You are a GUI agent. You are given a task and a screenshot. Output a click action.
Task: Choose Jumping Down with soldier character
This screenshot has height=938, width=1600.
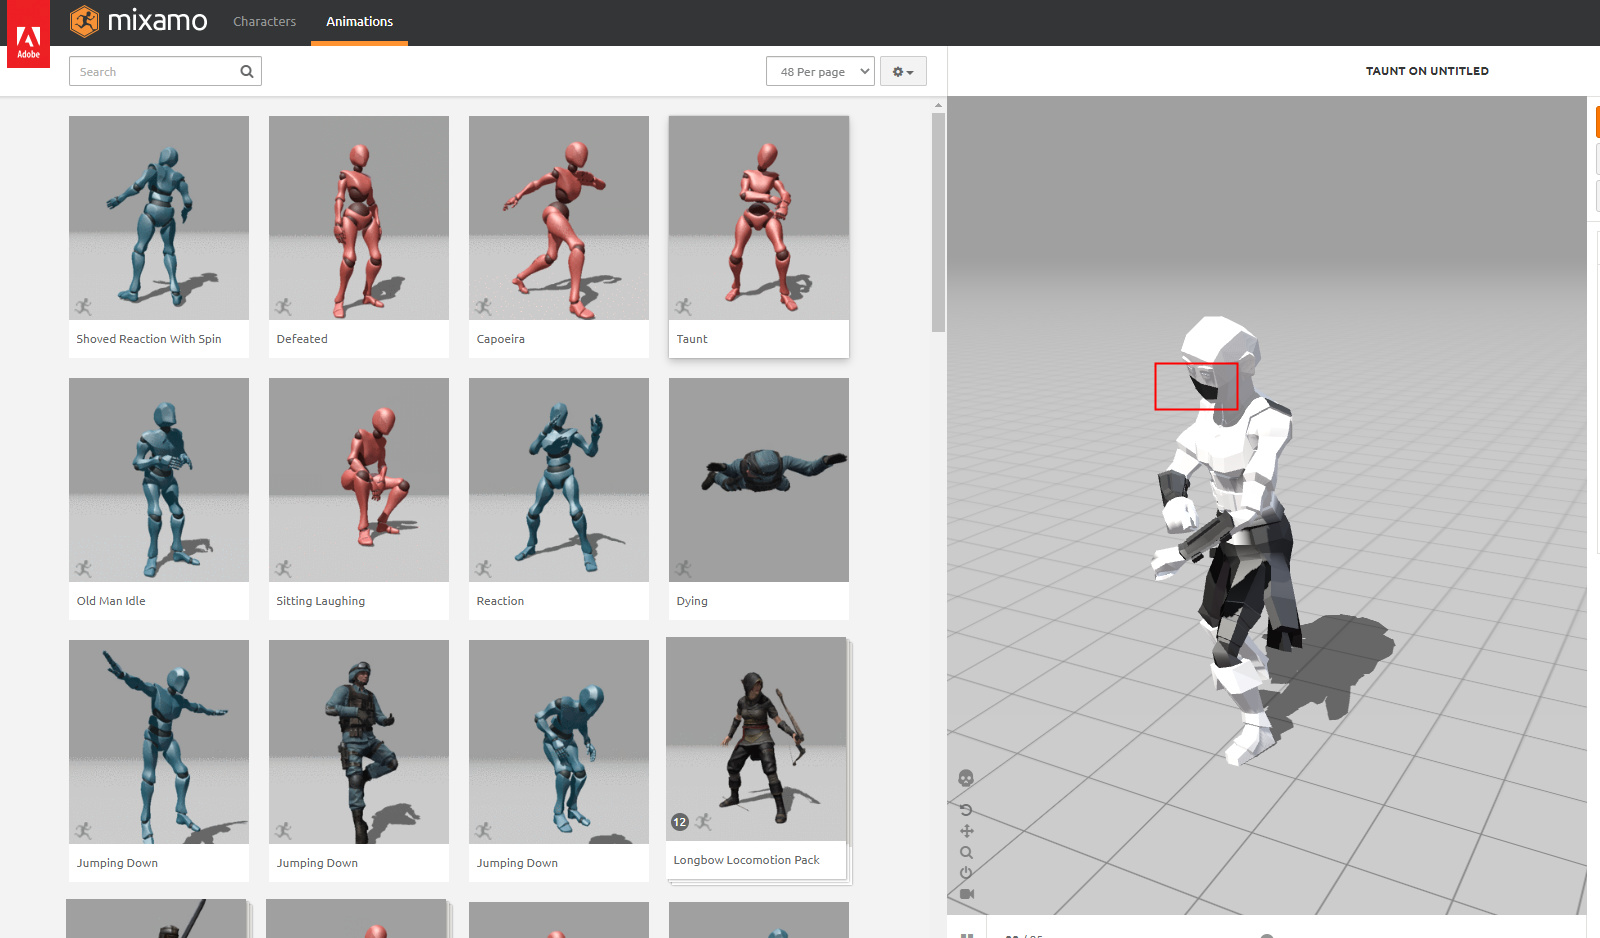coord(359,742)
